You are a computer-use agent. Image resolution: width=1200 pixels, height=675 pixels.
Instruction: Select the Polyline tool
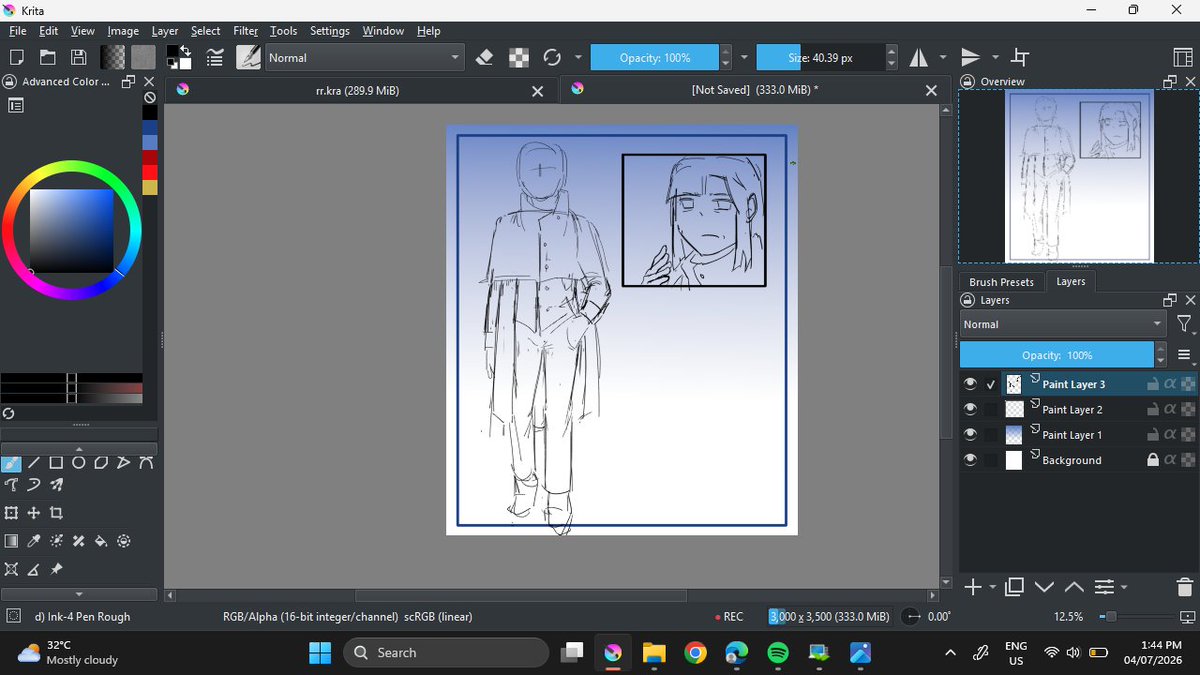pyautogui.click(x=123, y=463)
